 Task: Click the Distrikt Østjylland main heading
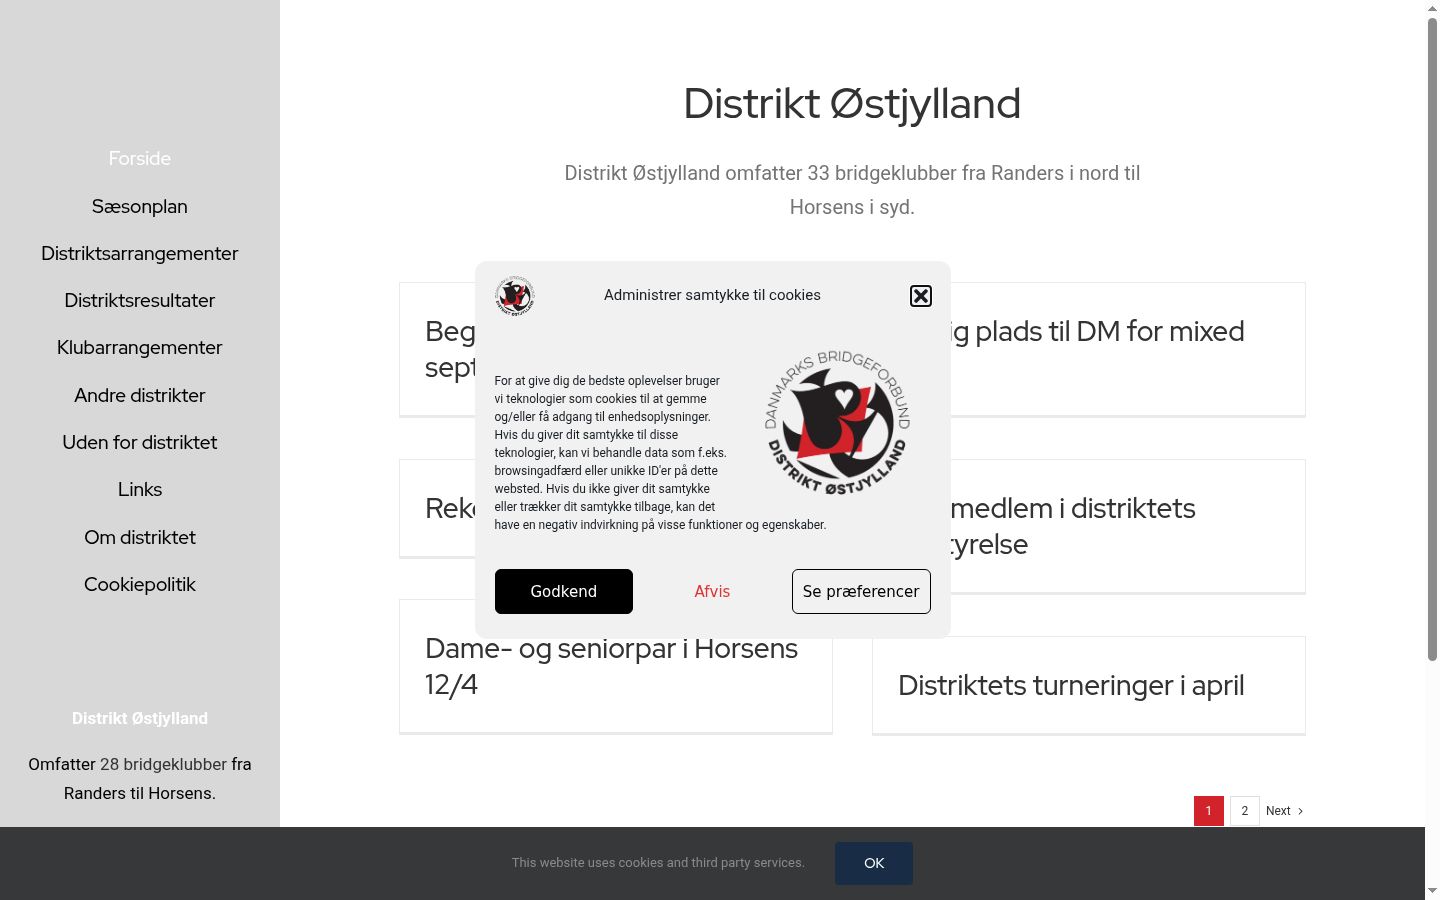[x=852, y=104]
